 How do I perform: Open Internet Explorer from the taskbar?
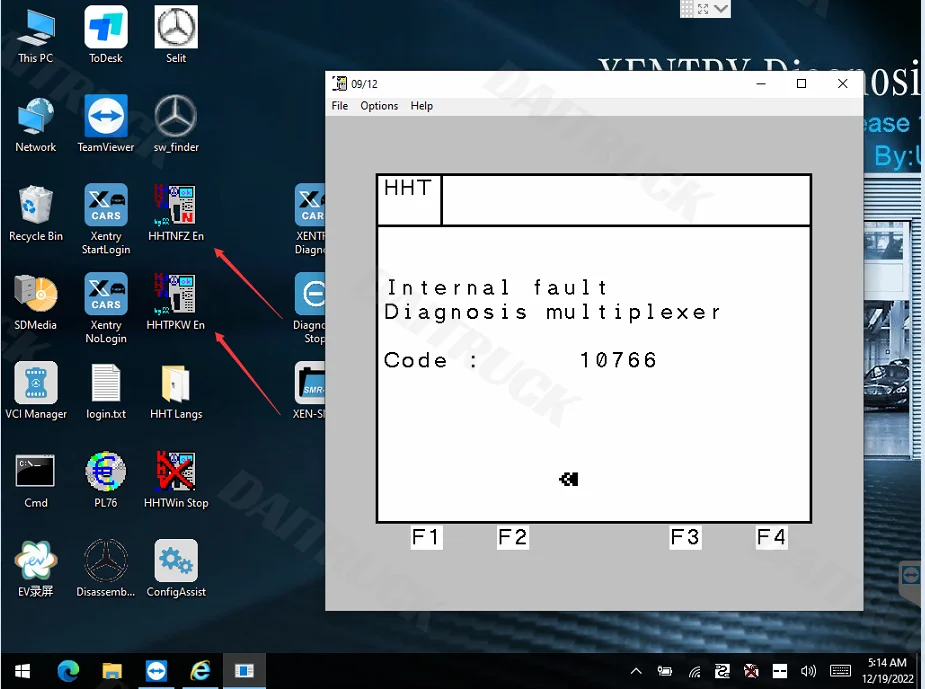pos(201,671)
